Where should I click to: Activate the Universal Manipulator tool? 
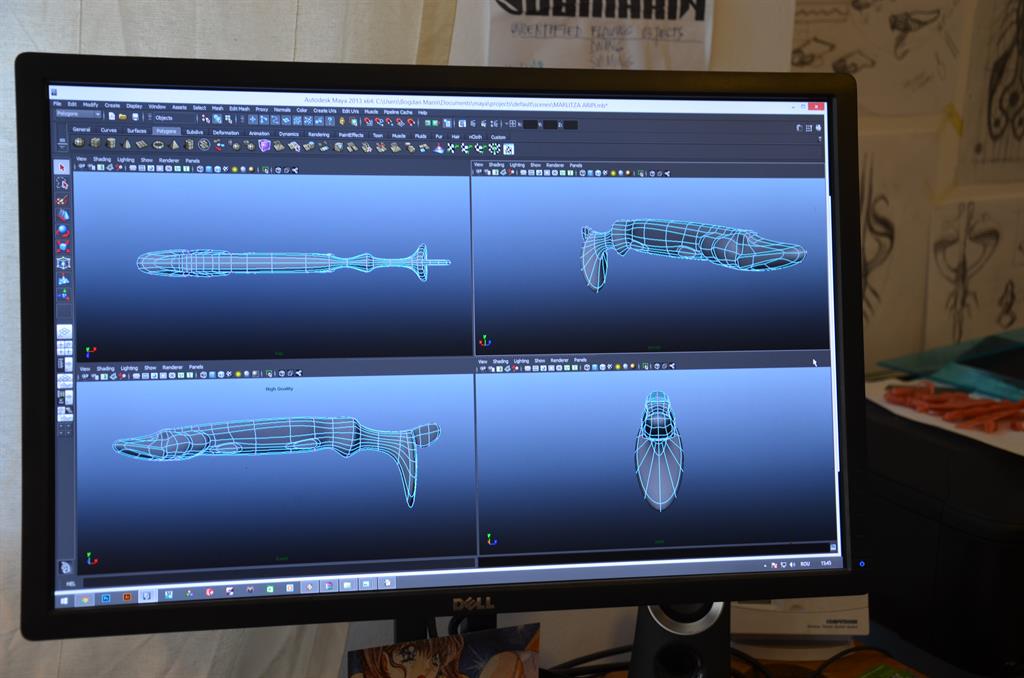coord(64,262)
